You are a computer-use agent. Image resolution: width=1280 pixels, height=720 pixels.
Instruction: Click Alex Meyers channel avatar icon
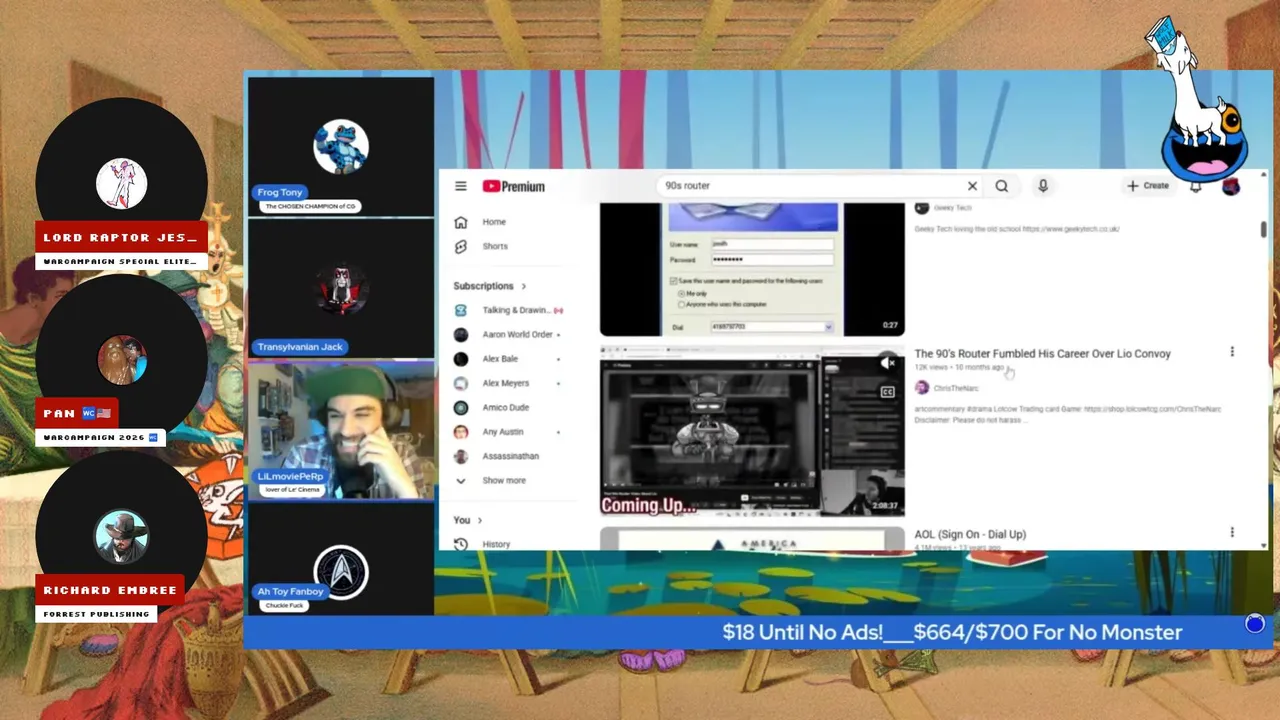tap(461, 383)
